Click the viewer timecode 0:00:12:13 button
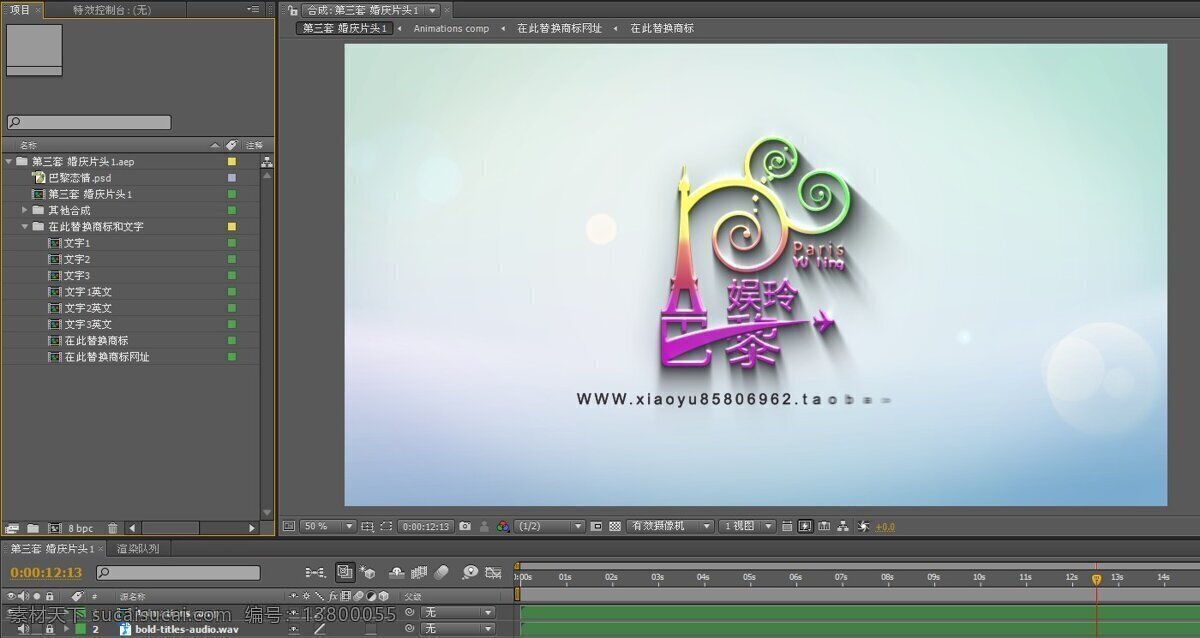The height and width of the screenshot is (638, 1200). pos(426,526)
